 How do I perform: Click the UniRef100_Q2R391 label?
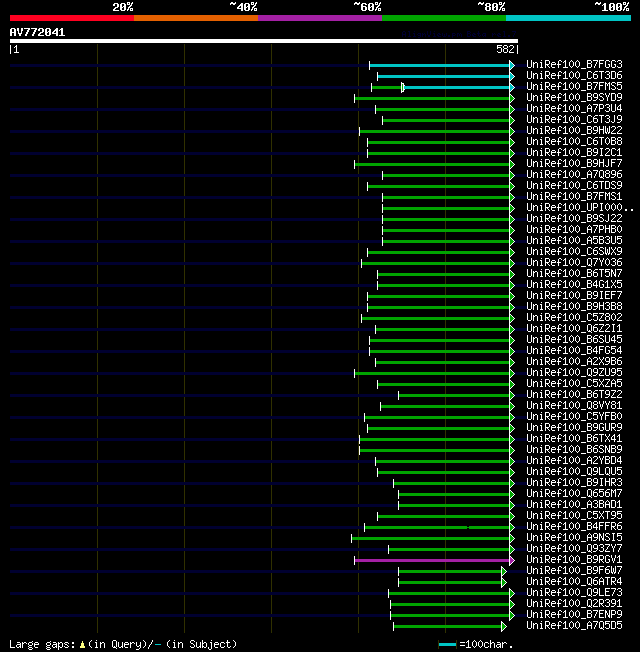pyautogui.click(x=574, y=604)
